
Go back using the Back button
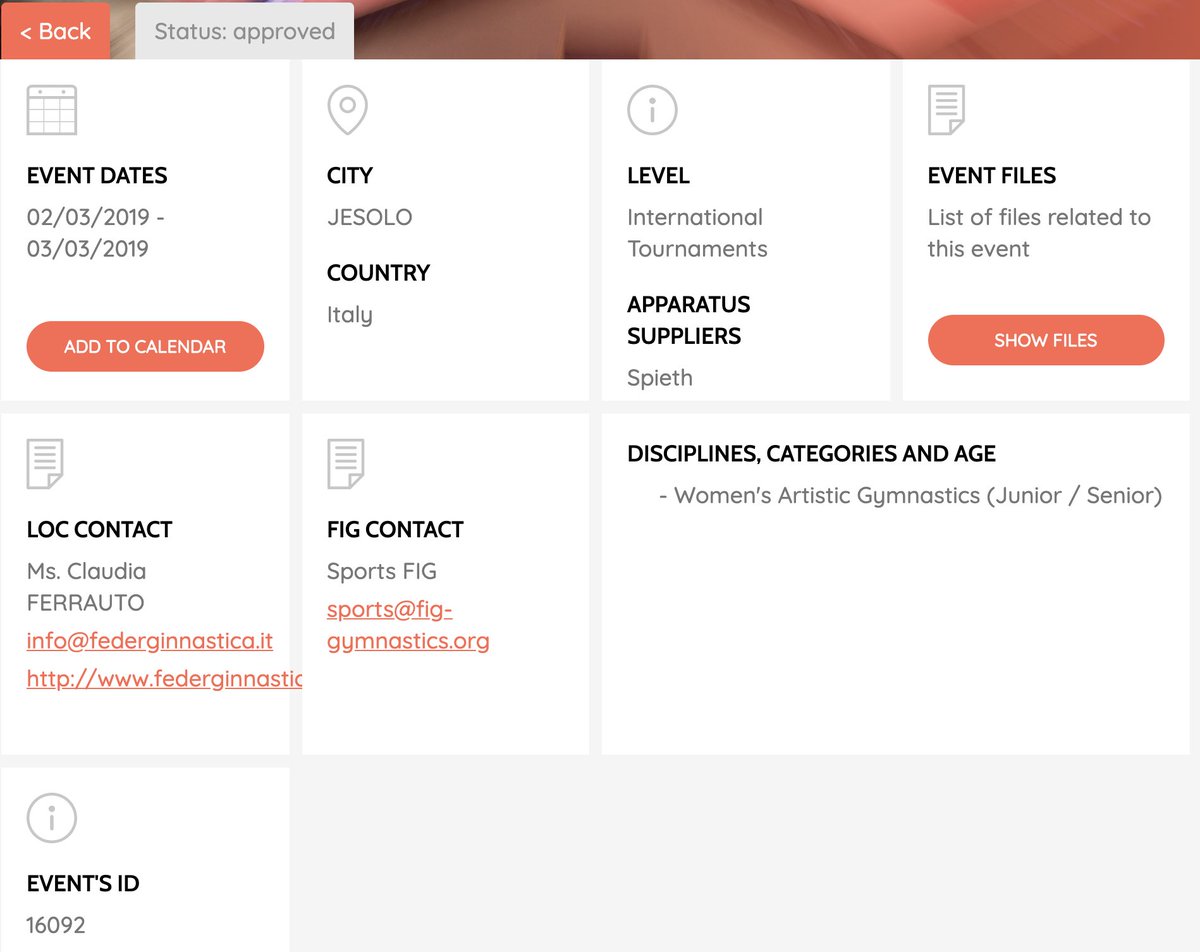click(55, 31)
